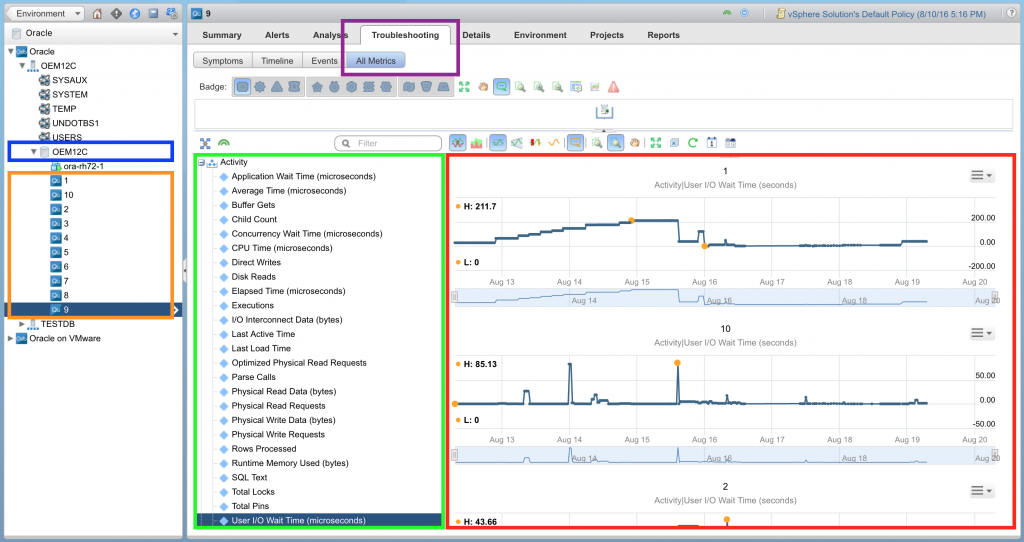Viewport: 1024px width, 542px height.
Task: Toggle the rounded-square Health badge
Action: tap(242, 87)
